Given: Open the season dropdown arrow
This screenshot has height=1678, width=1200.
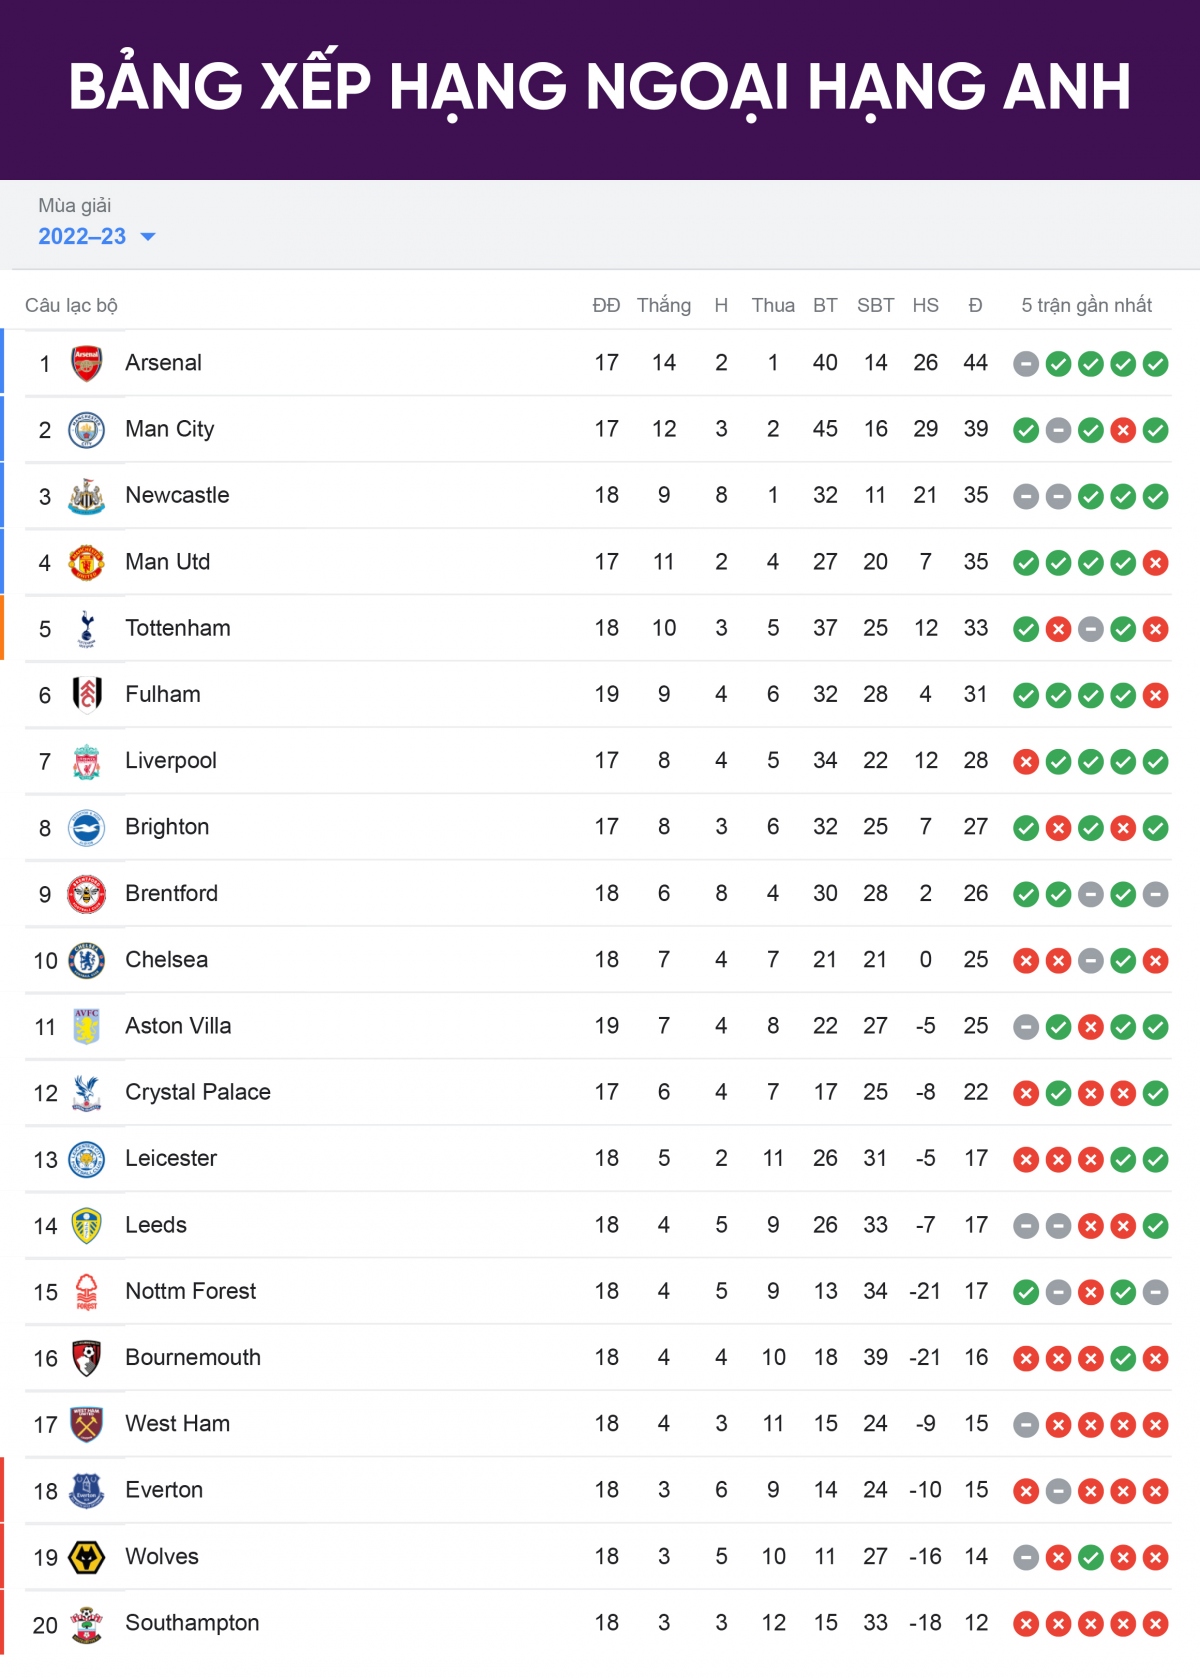Looking at the screenshot, I should coord(148,237).
